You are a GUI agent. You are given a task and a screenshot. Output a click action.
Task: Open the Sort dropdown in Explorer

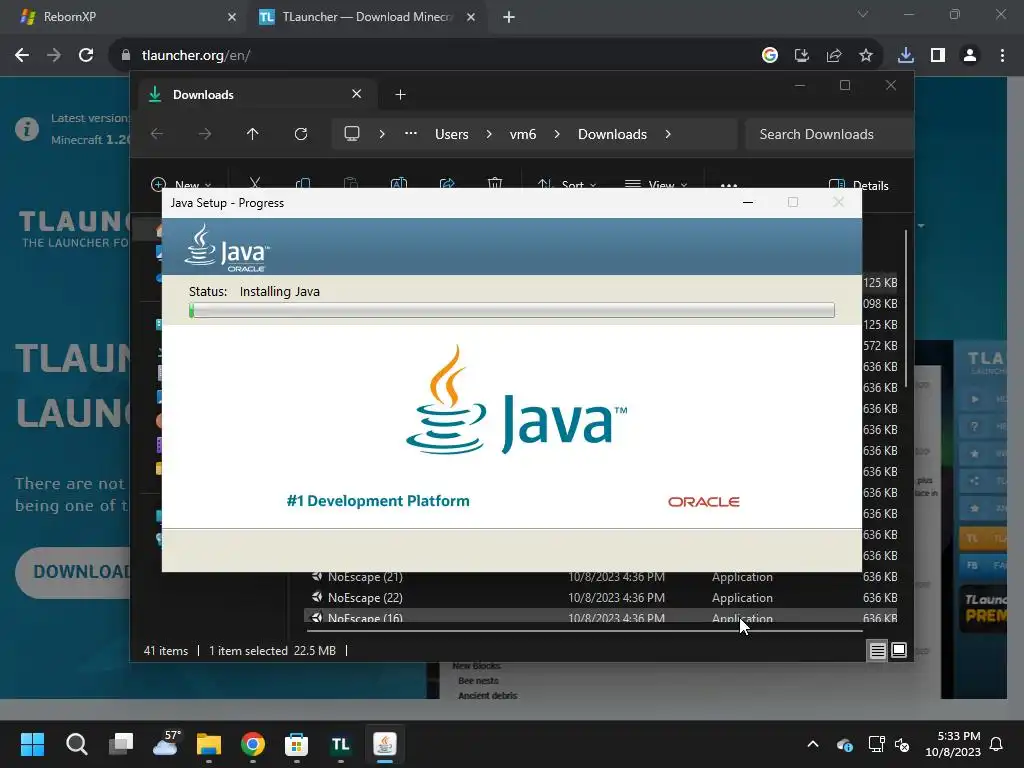coord(567,184)
